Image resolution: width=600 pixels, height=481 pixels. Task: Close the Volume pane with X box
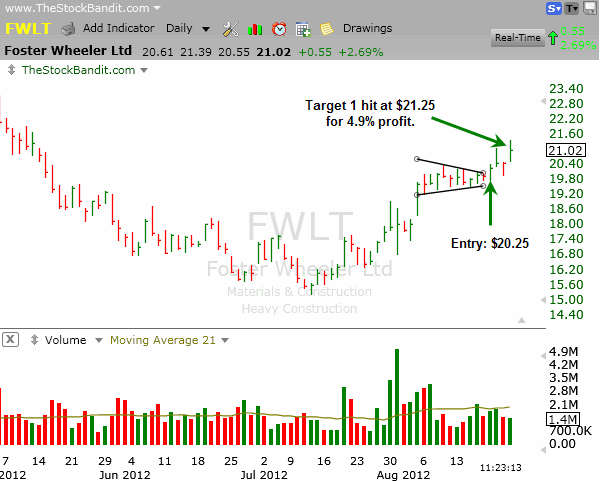[x=10, y=339]
